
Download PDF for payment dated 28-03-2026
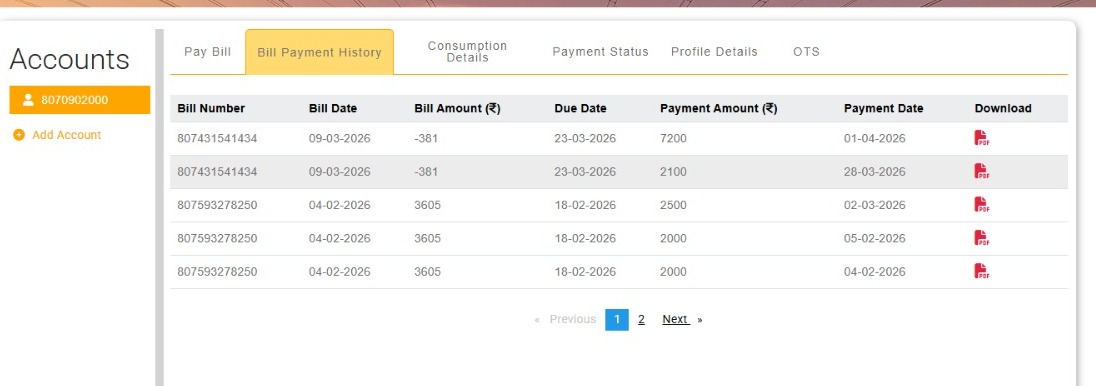(x=981, y=171)
